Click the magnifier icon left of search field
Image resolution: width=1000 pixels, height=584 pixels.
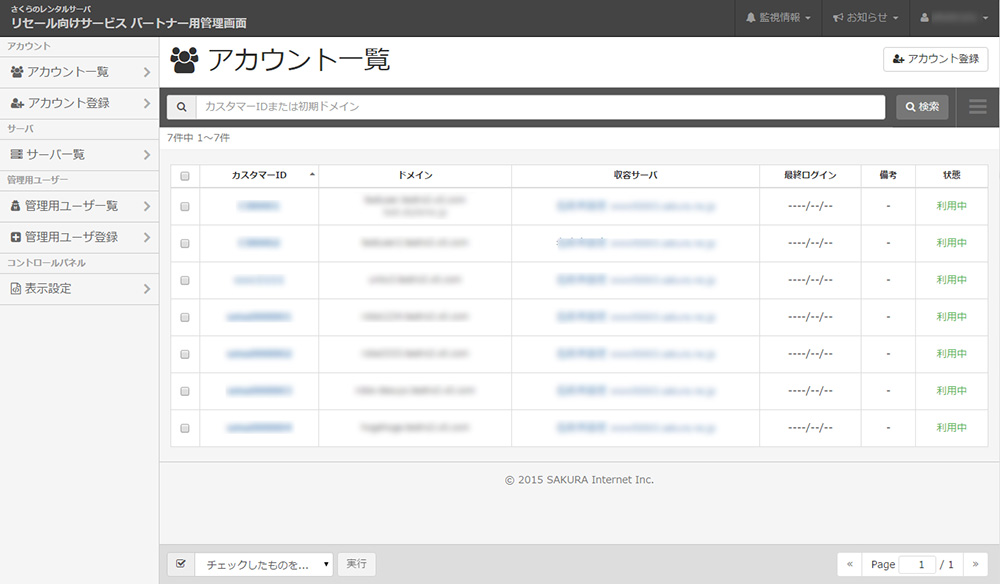coord(181,107)
